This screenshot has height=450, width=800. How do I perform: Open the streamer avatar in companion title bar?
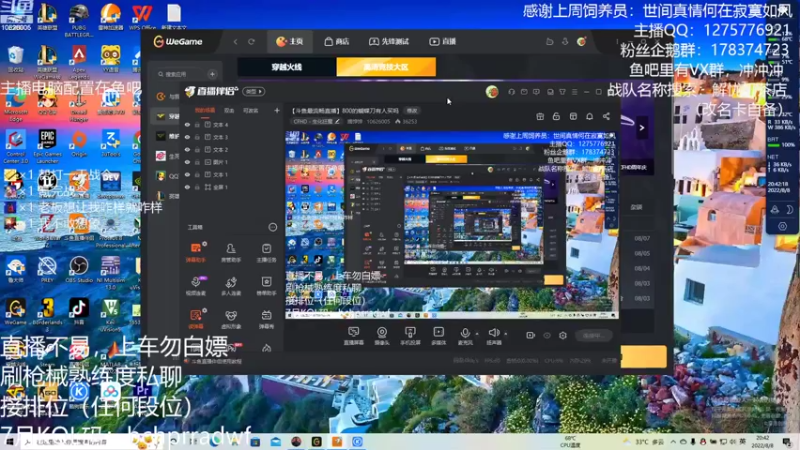tap(492, 92)
